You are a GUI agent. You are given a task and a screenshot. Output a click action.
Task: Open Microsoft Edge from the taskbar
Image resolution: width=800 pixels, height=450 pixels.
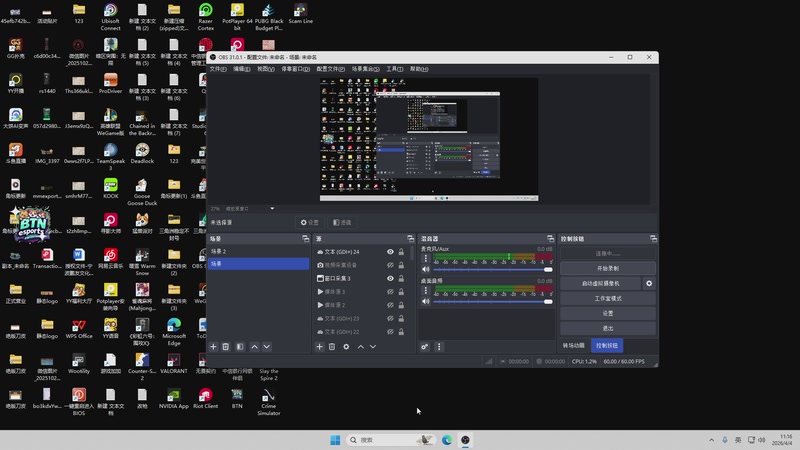coord(447,440)
